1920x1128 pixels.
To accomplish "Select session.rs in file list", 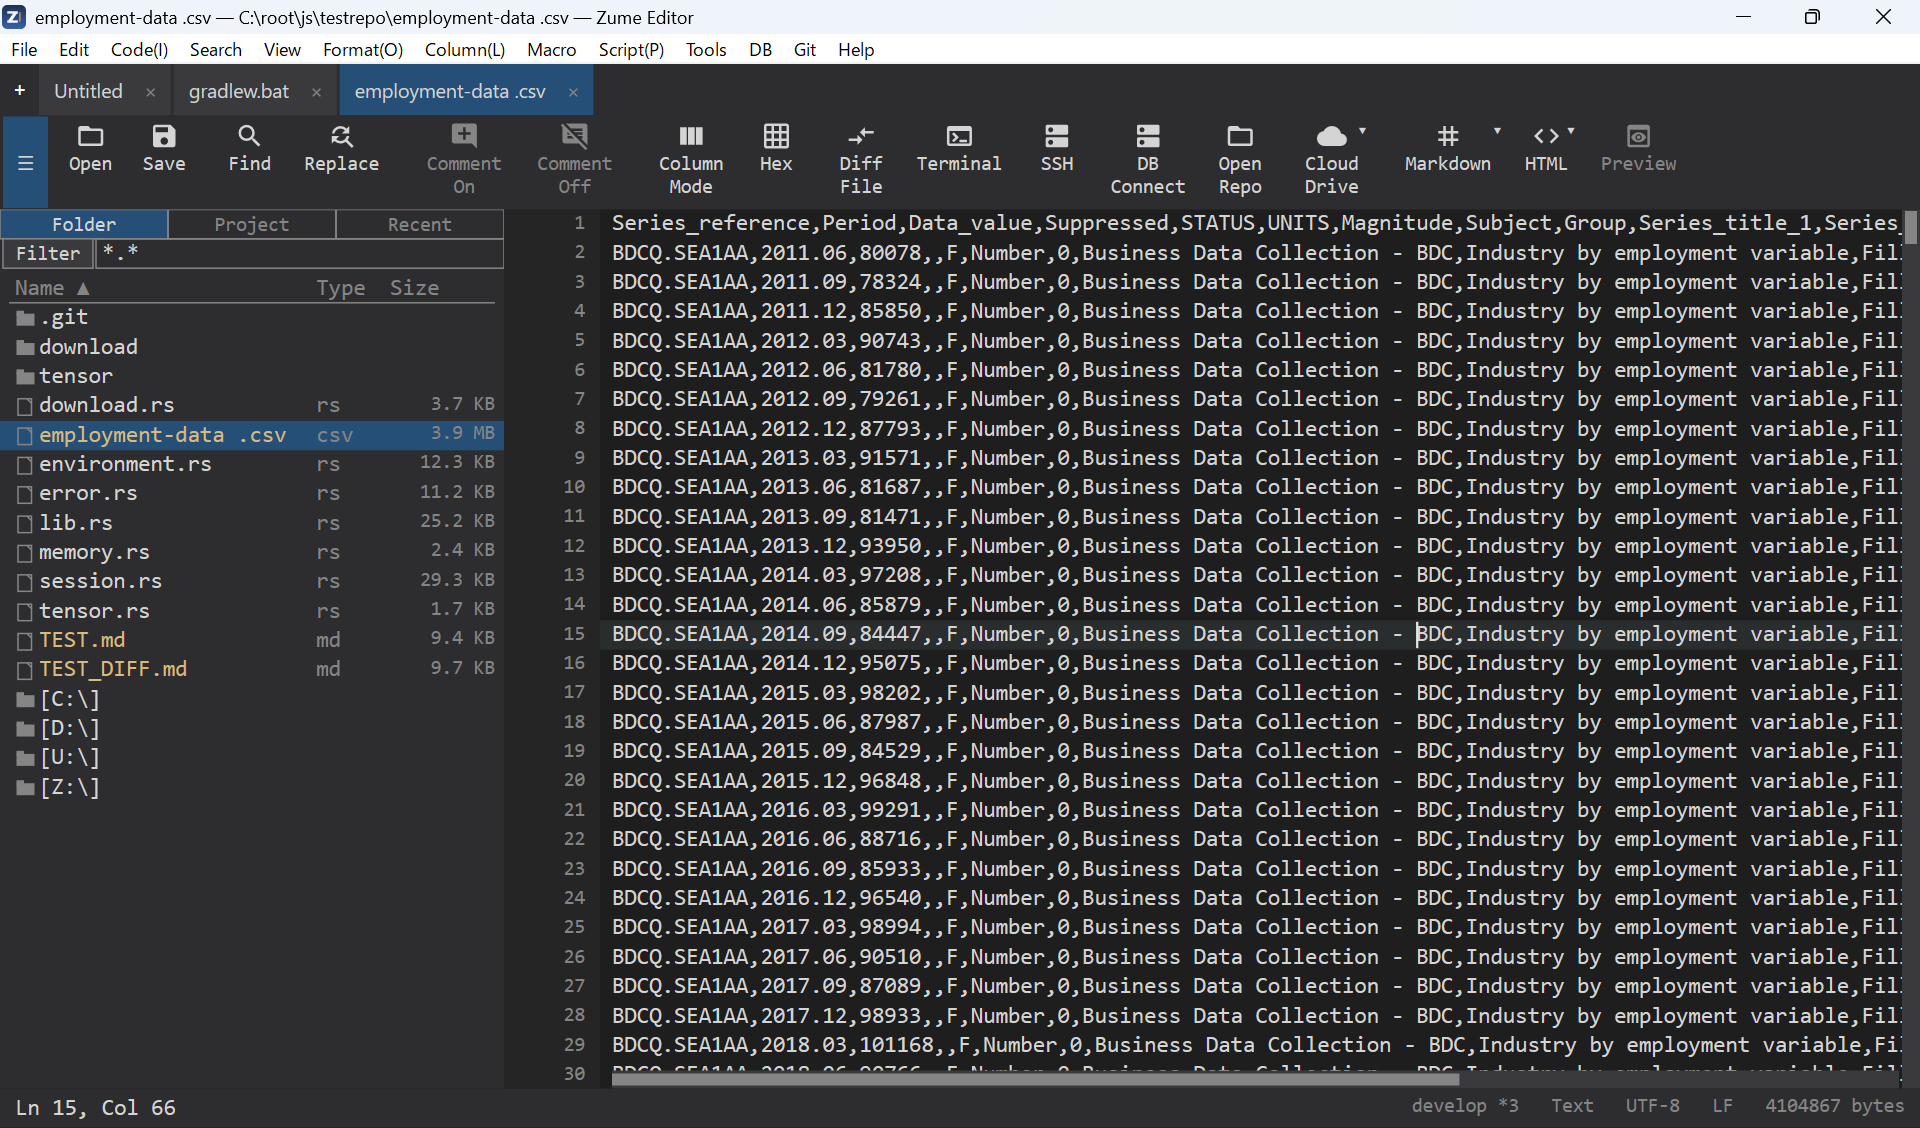I will point(253,581).
